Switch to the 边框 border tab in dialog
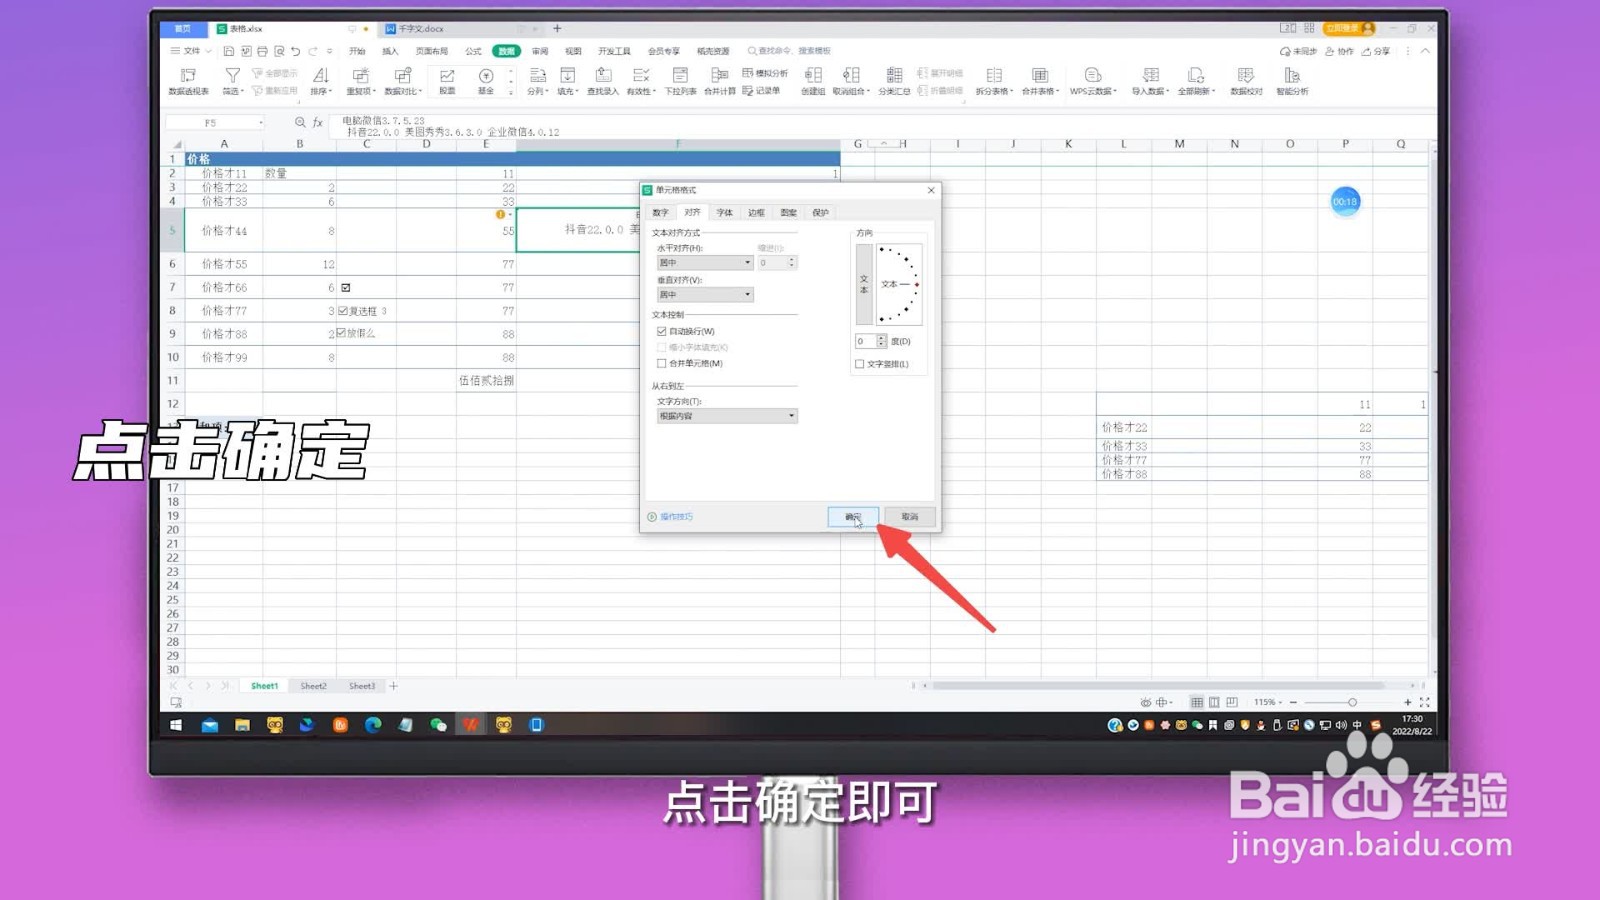The height and width of the screenshot is (900, 1600). pyautogui.click(x=756, y=213)
